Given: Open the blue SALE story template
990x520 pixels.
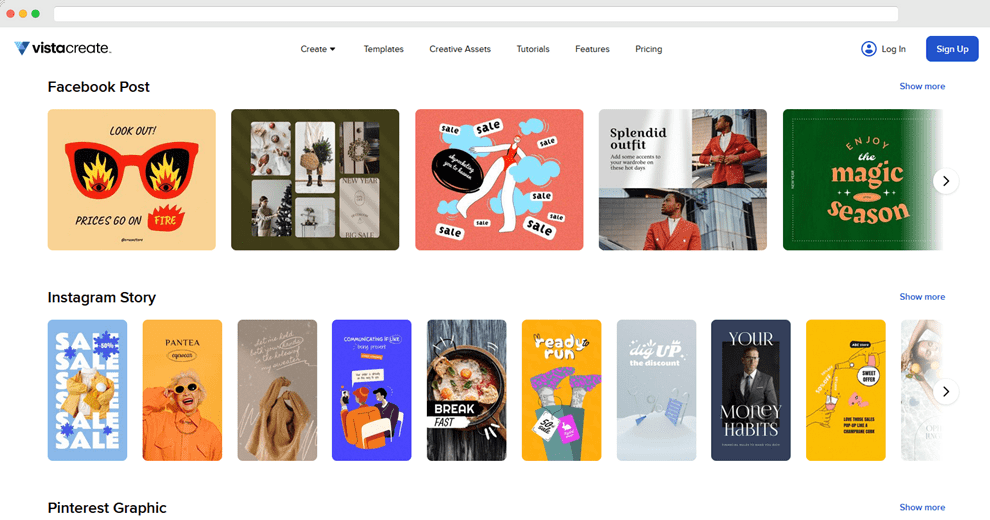Looking at the screenshot, I should [87, 390].
